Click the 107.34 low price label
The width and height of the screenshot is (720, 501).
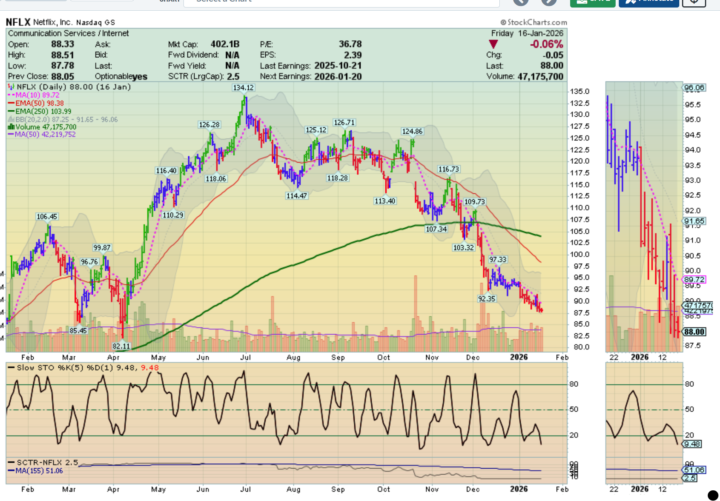pos(436,229)
